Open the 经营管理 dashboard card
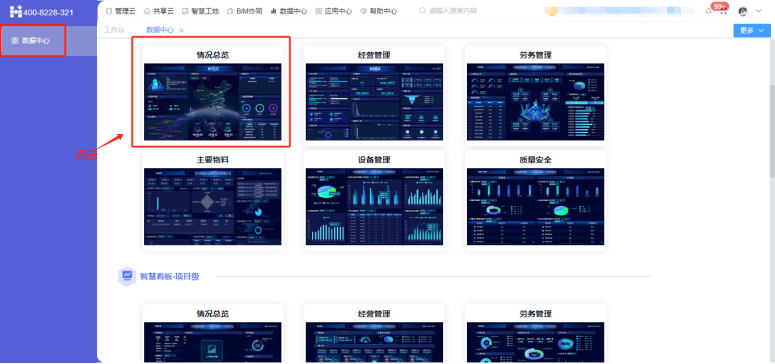Image resolution: width=775 pixels, height=364 pixels. pyautogui.click(x=374, y=94)
